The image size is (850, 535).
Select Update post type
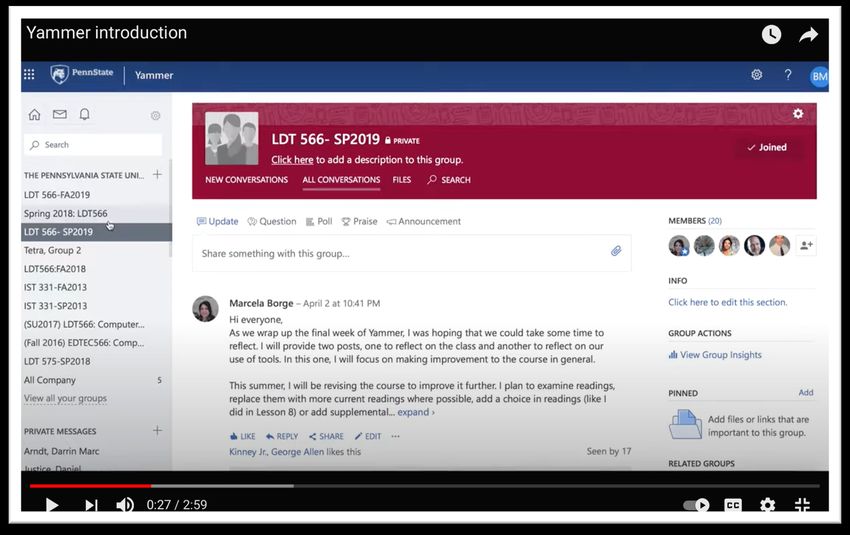click(217, 221)
